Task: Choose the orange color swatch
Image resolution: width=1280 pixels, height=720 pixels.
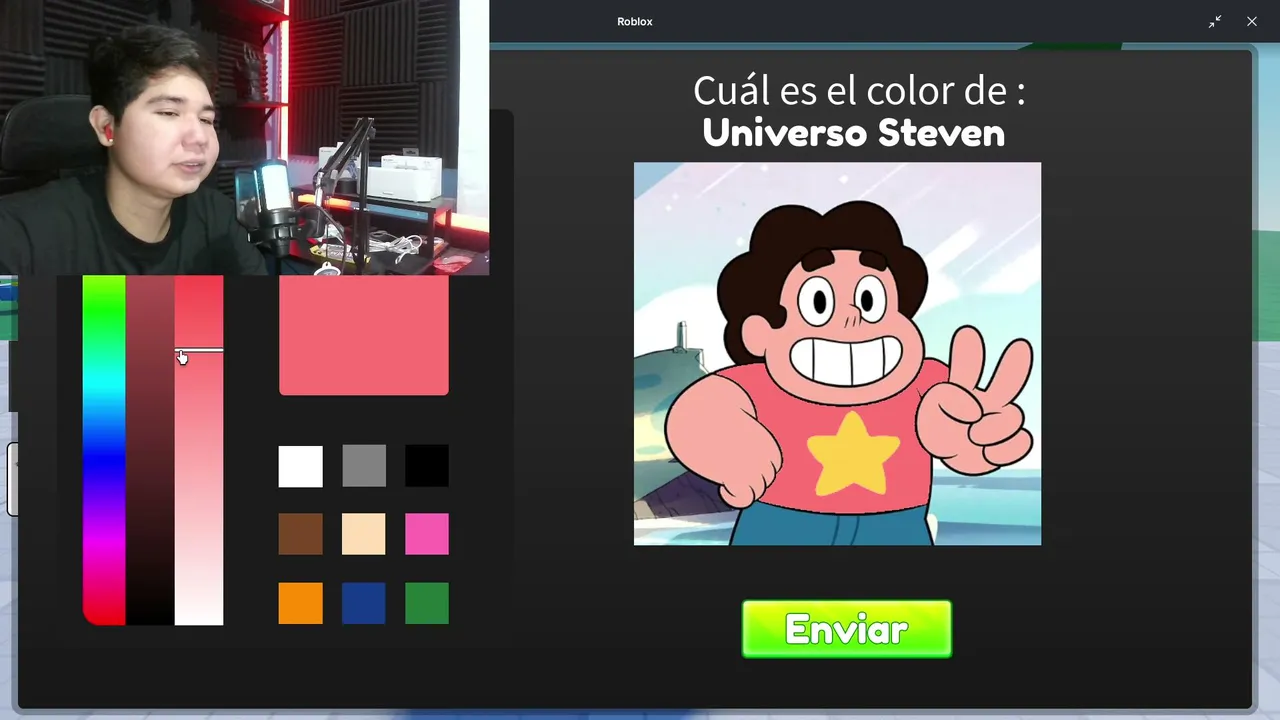Action: point(301,603)
